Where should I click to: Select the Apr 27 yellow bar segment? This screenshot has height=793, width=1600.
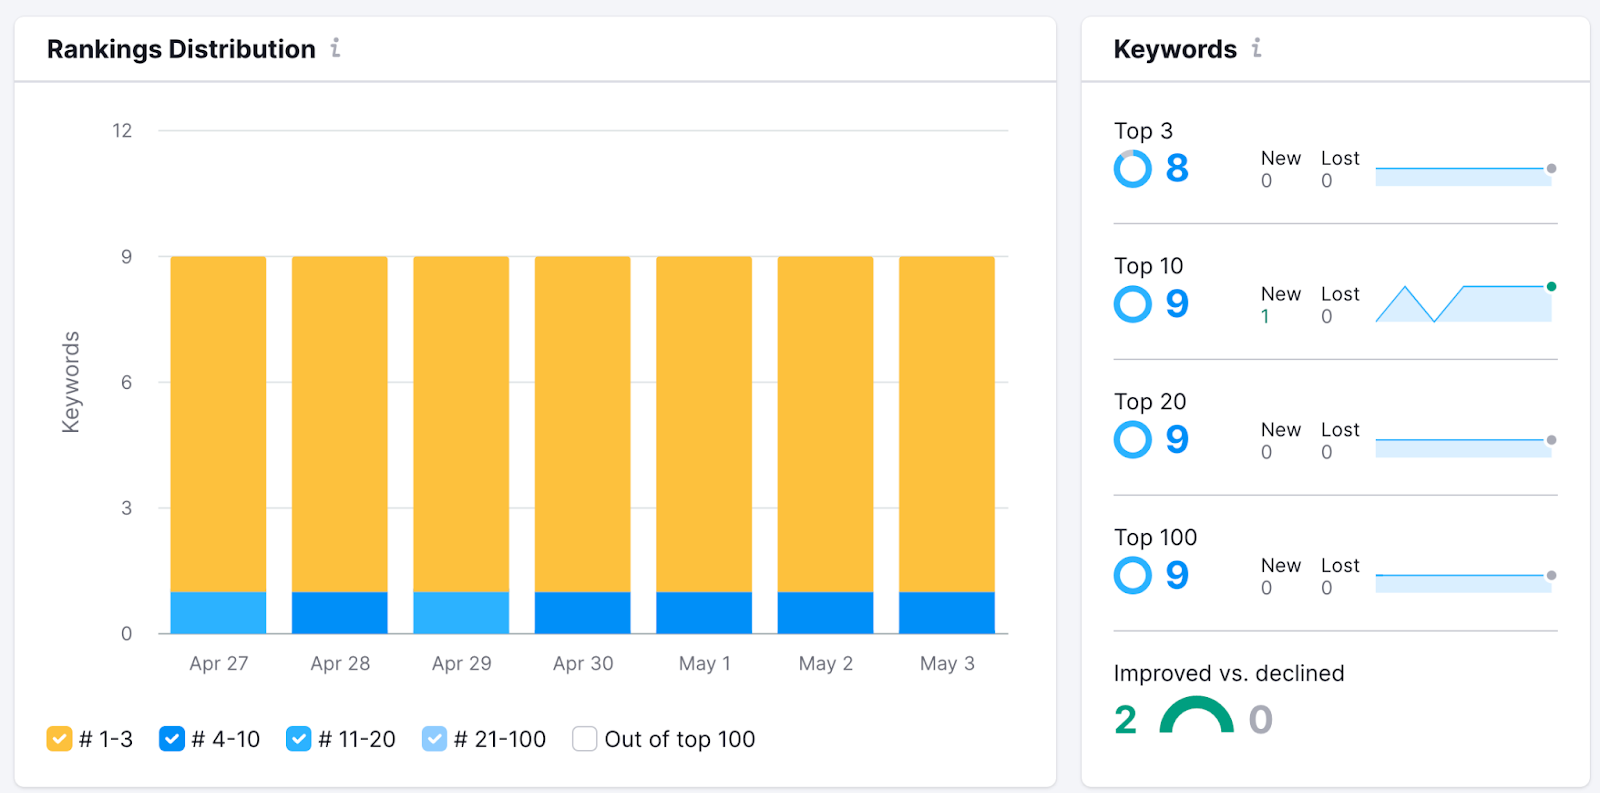218,424
